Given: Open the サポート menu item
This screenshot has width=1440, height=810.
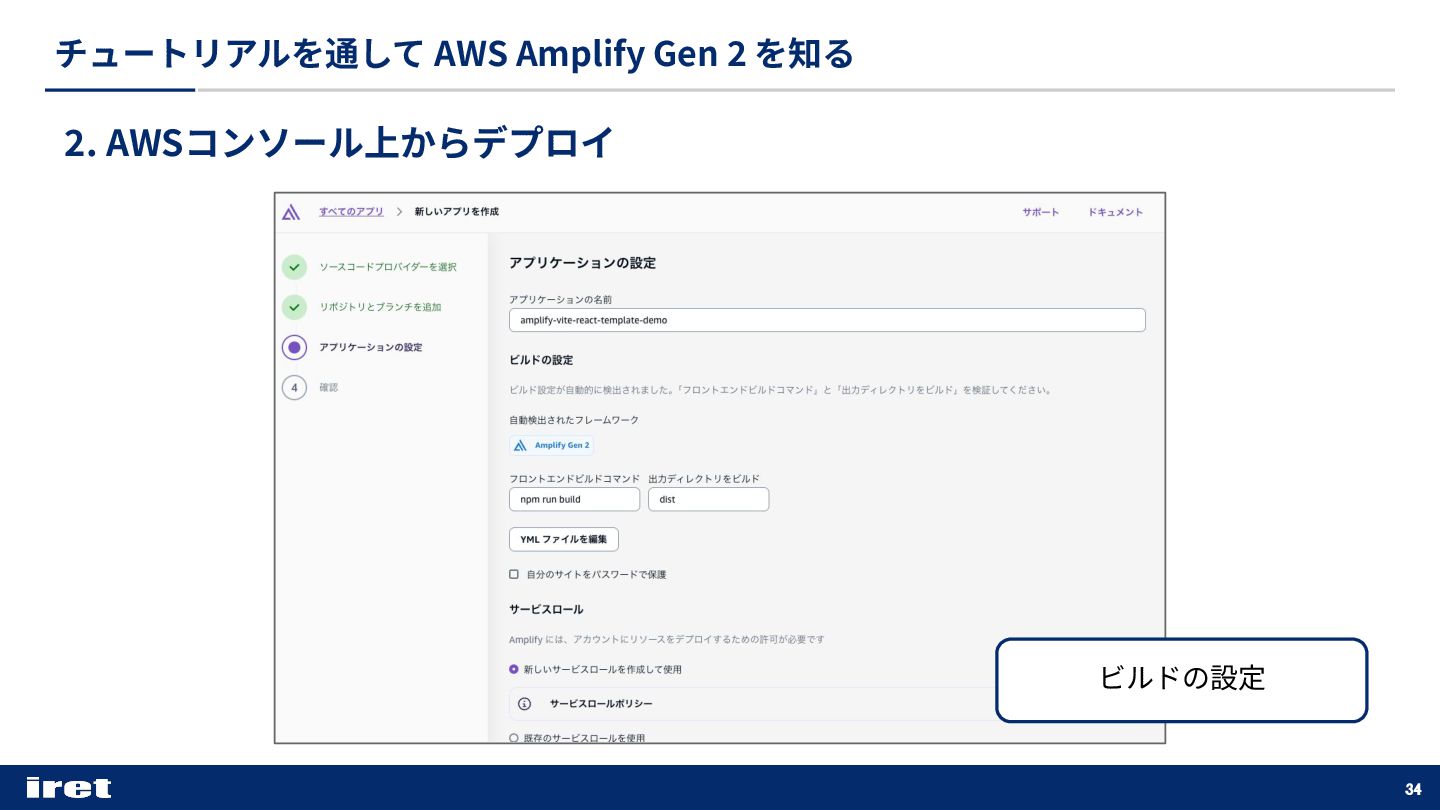Looking at the screenshot, I should (1040, 212).
